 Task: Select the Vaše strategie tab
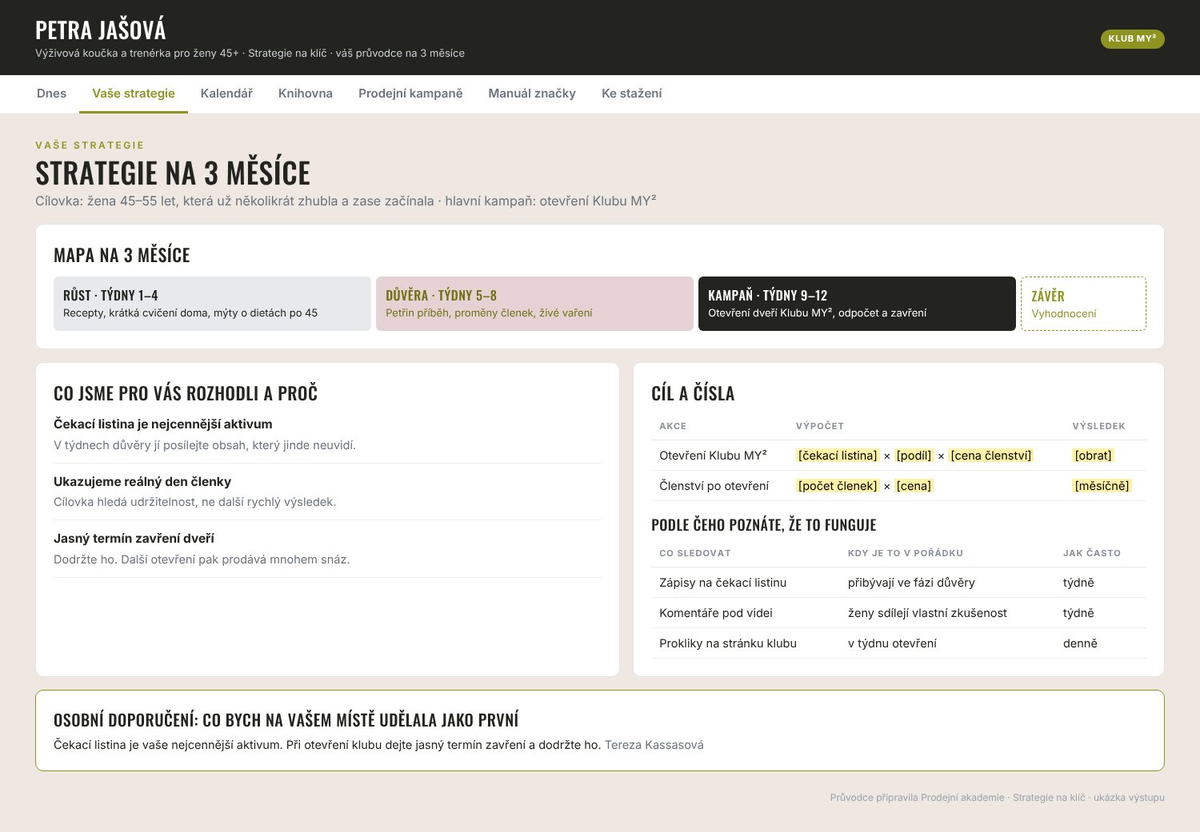click(x=134, y=93)
